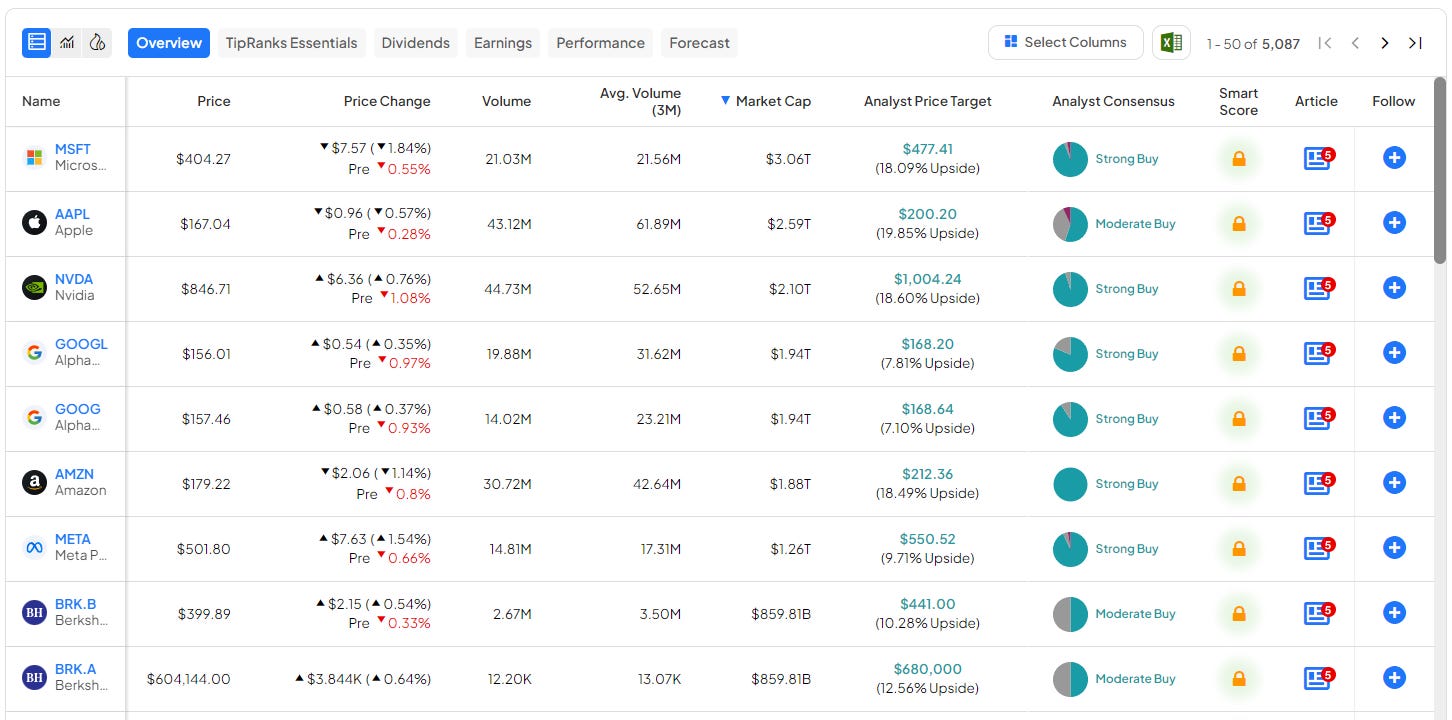The width and height of the screenshot is (1452, 720).
Task: Open the TipRanks Essentials tab
Action: coord(291,43)
